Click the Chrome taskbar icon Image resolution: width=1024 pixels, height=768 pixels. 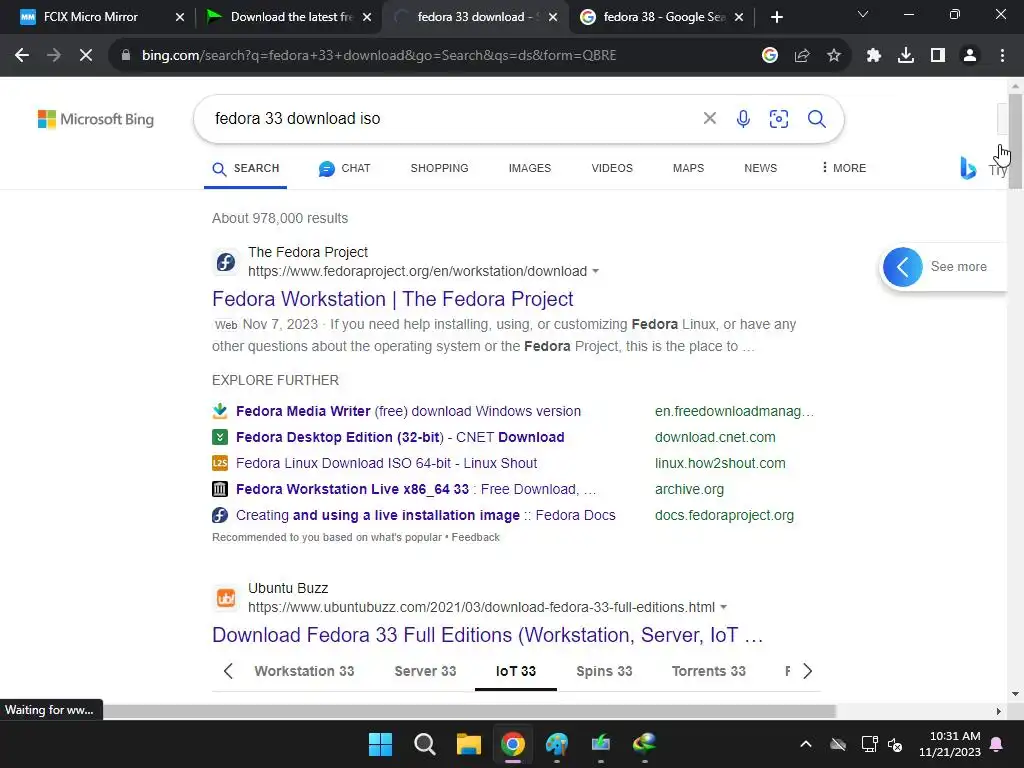click(513, 744)
